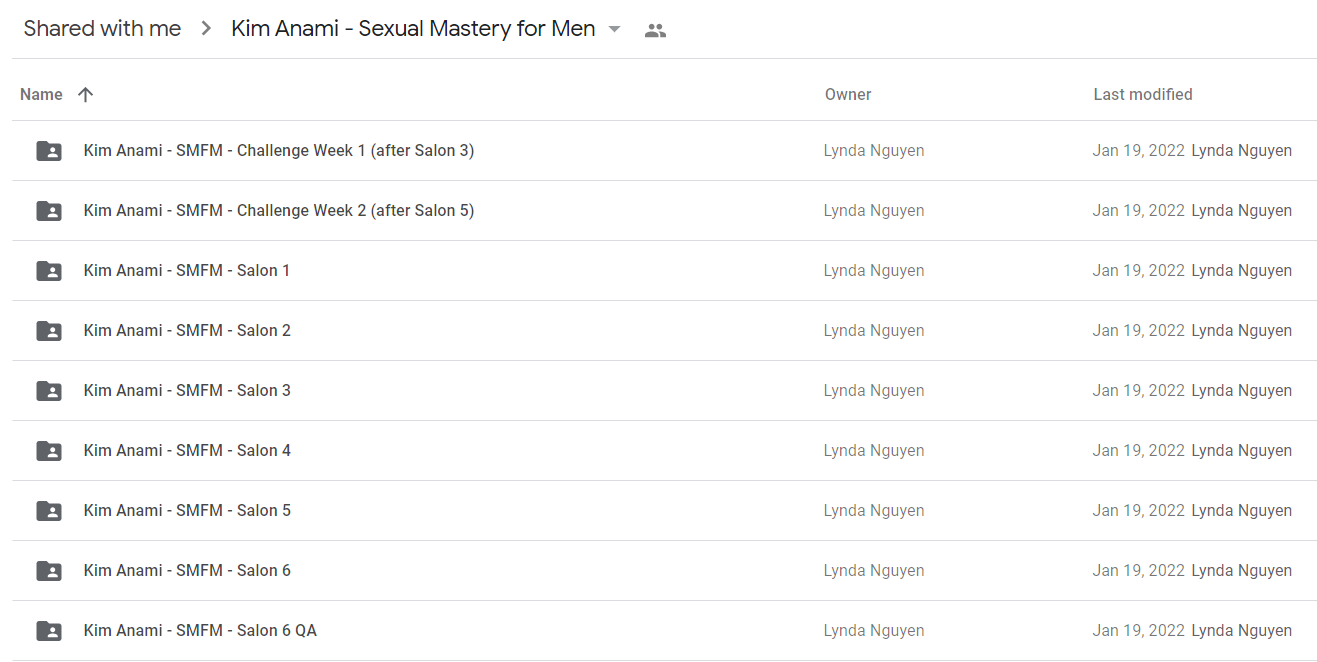Sort the list by Last modified header

(1143, 94)
